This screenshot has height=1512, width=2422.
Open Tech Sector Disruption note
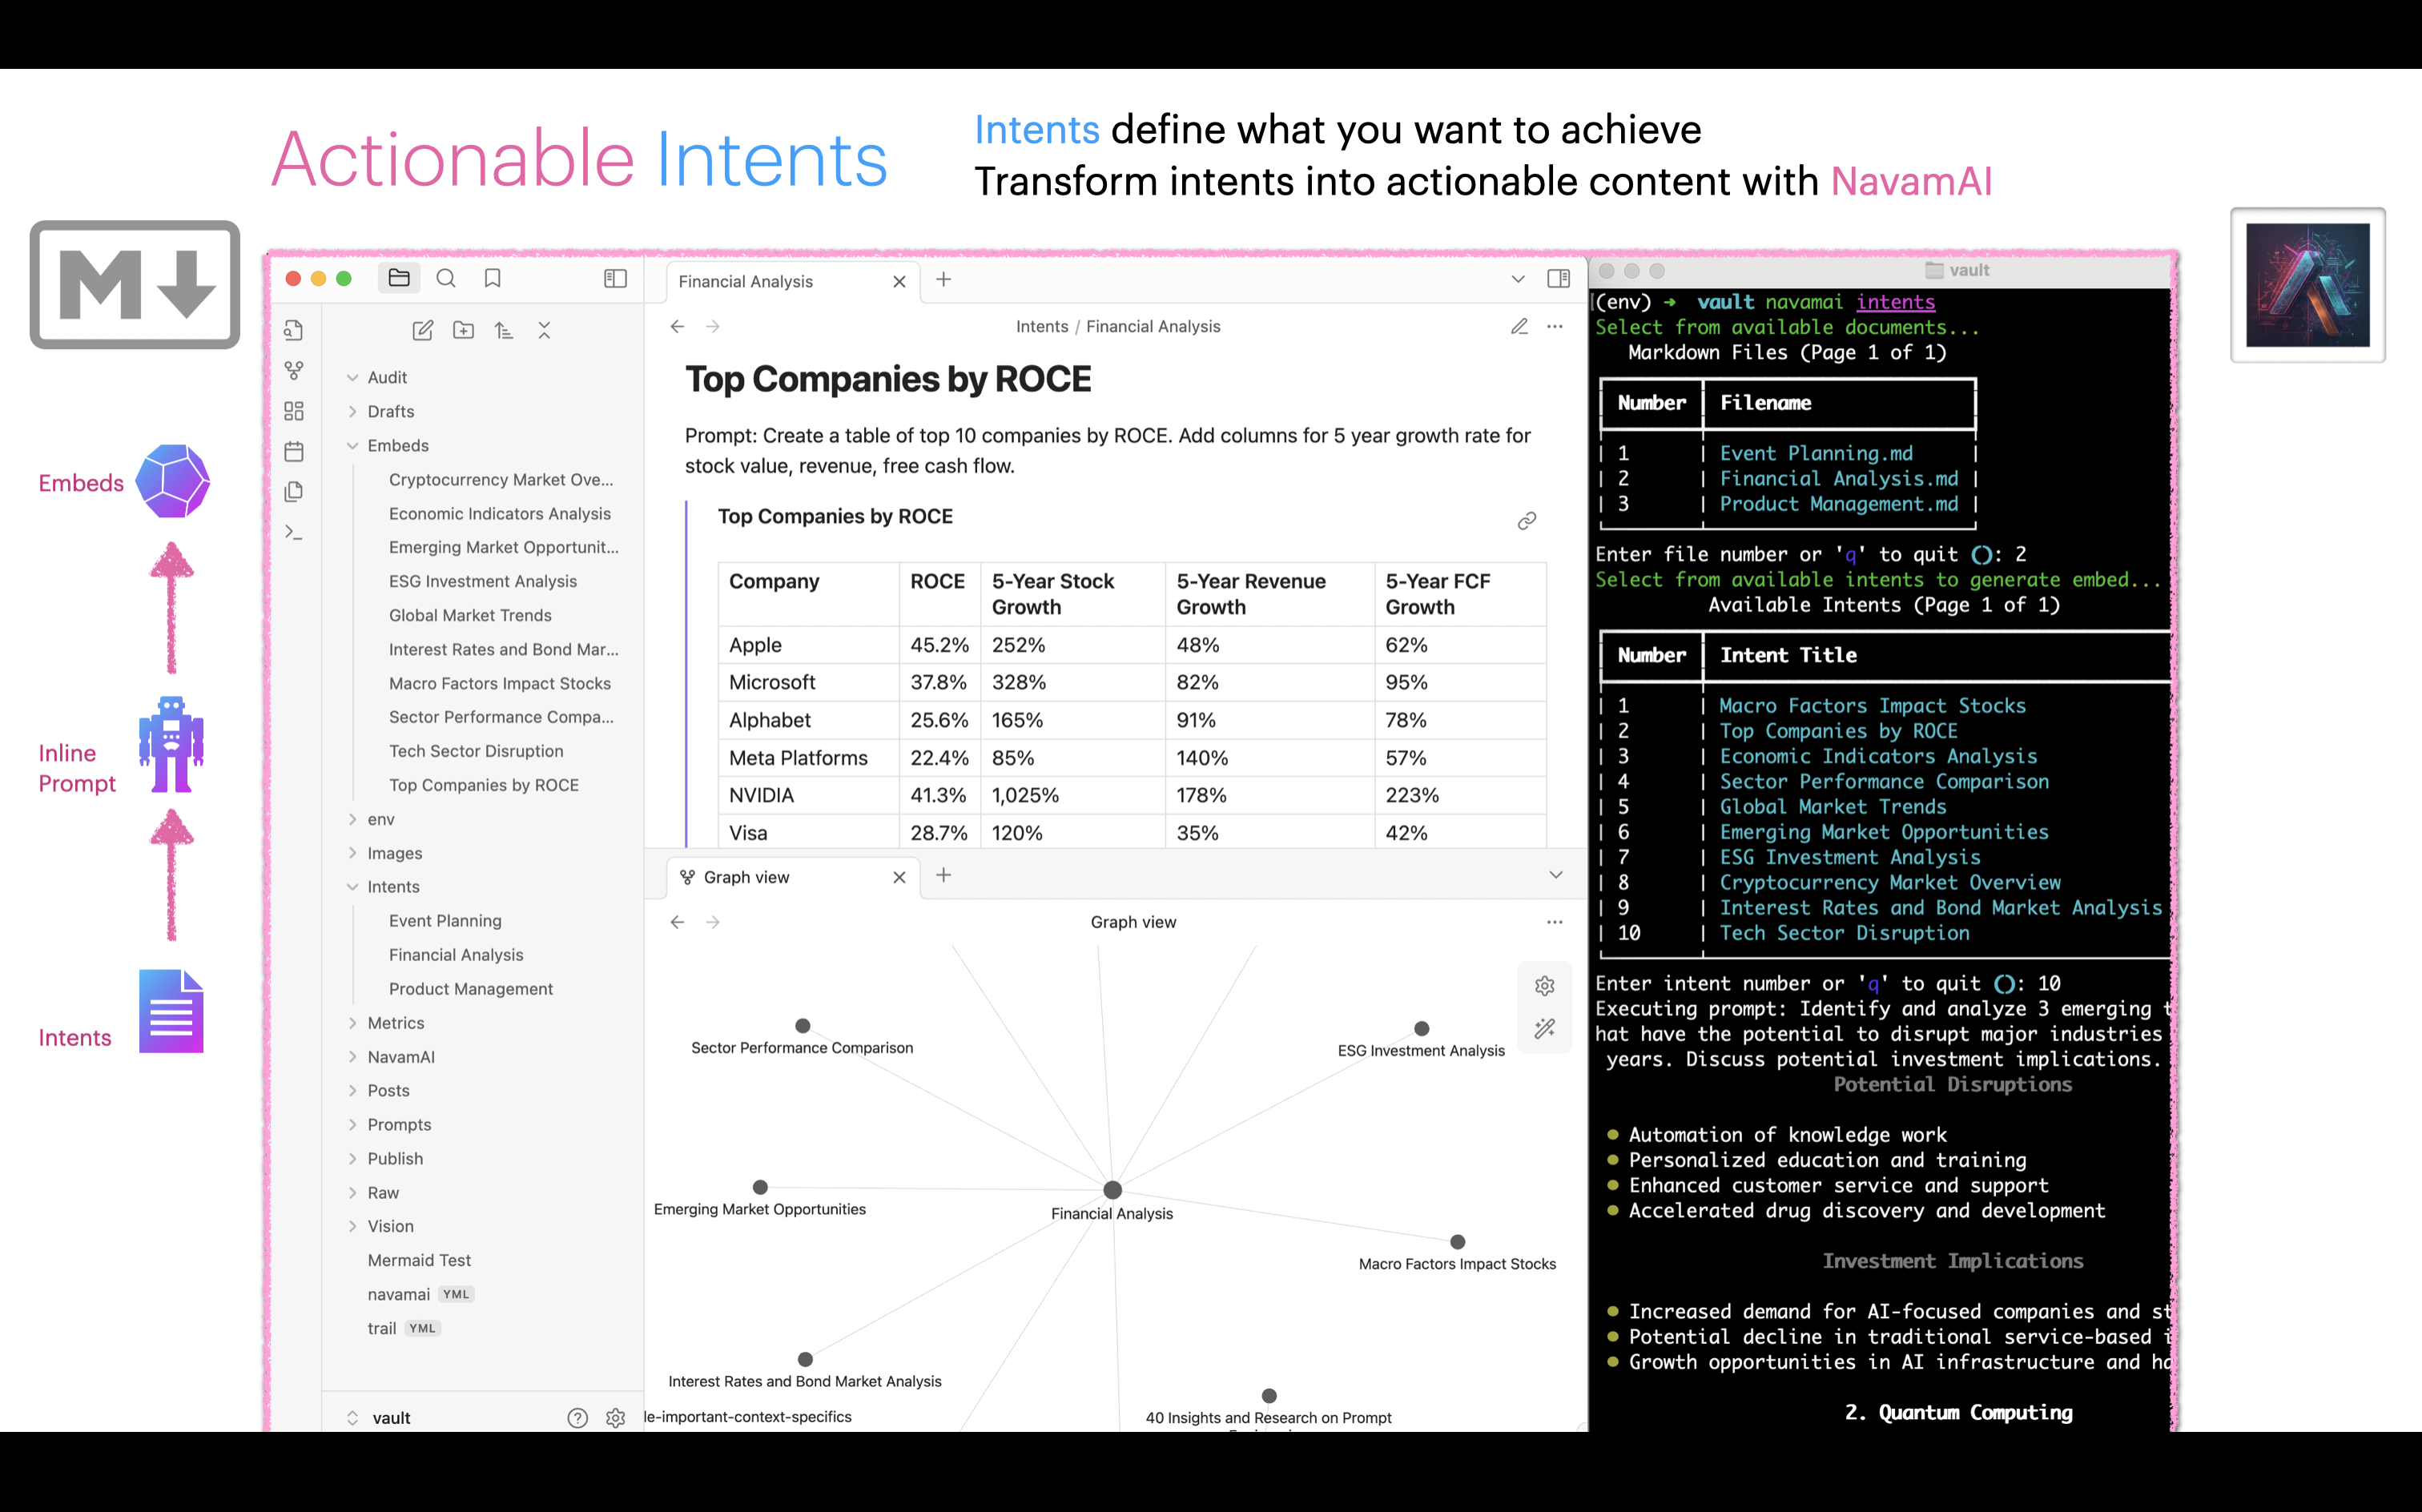pos(476,751)
